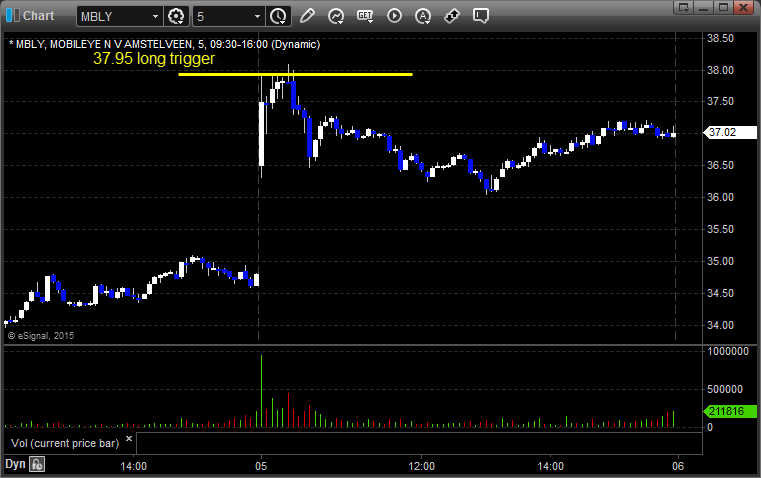Open the symbol settings gear icon
This screenshot has width=761, height=478.
point(176,16)
